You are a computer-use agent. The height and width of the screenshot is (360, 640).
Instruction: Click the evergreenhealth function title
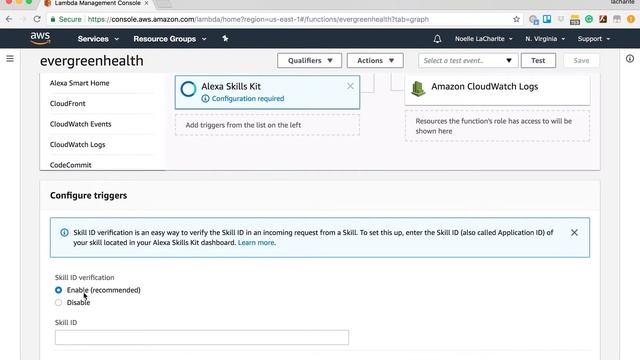[x=92, y=61]
